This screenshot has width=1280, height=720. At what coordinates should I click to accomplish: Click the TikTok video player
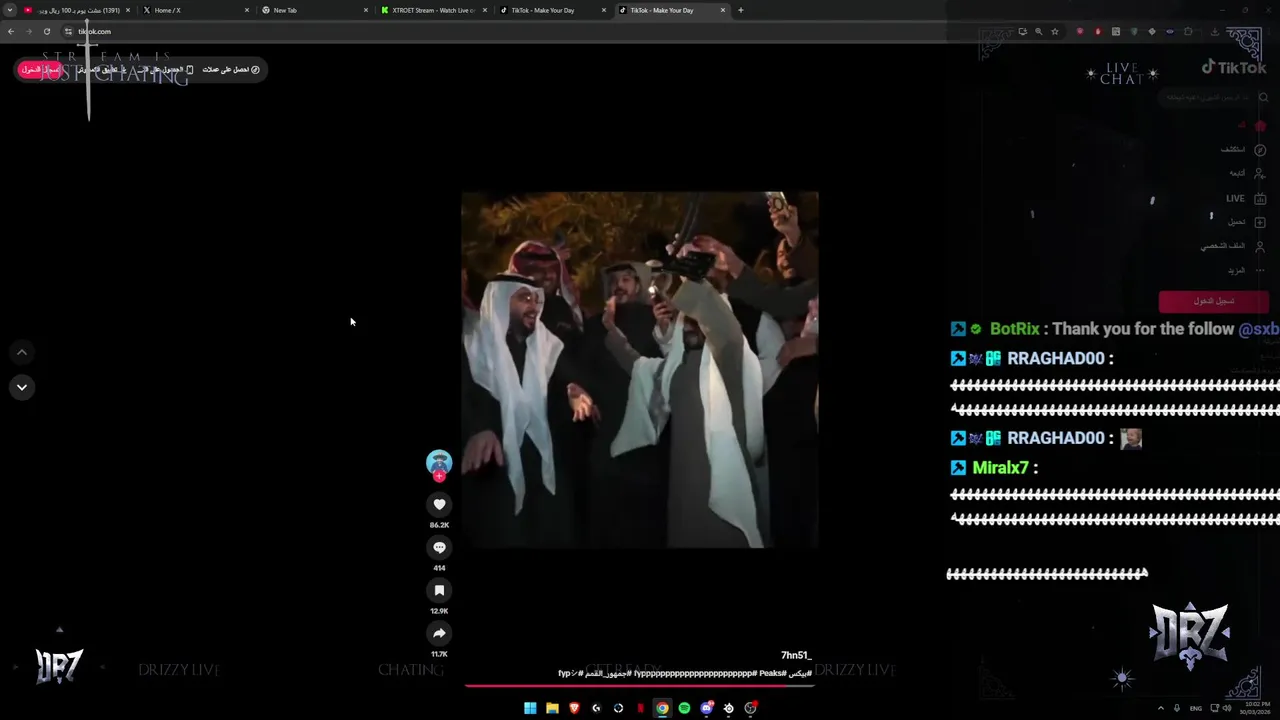[640, 370]
